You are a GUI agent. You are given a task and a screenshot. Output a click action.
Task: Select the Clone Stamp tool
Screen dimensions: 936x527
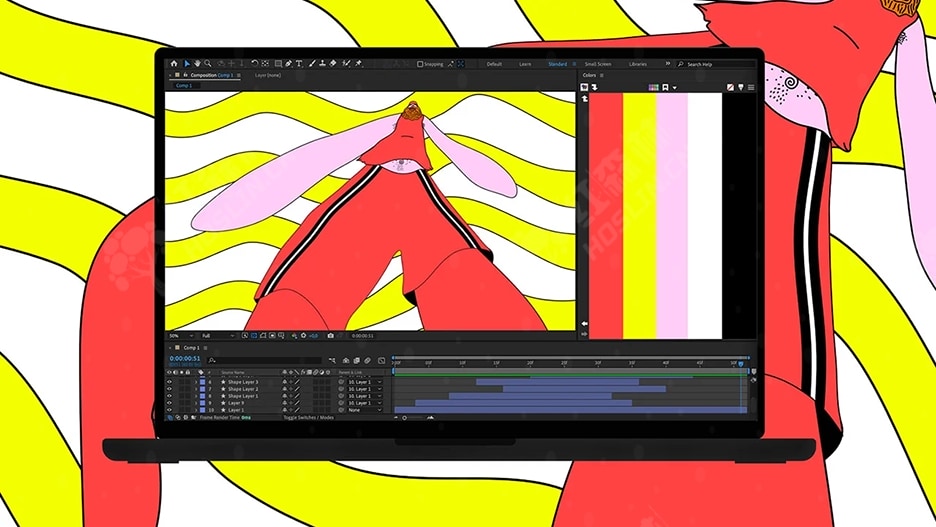click(322, 64)
